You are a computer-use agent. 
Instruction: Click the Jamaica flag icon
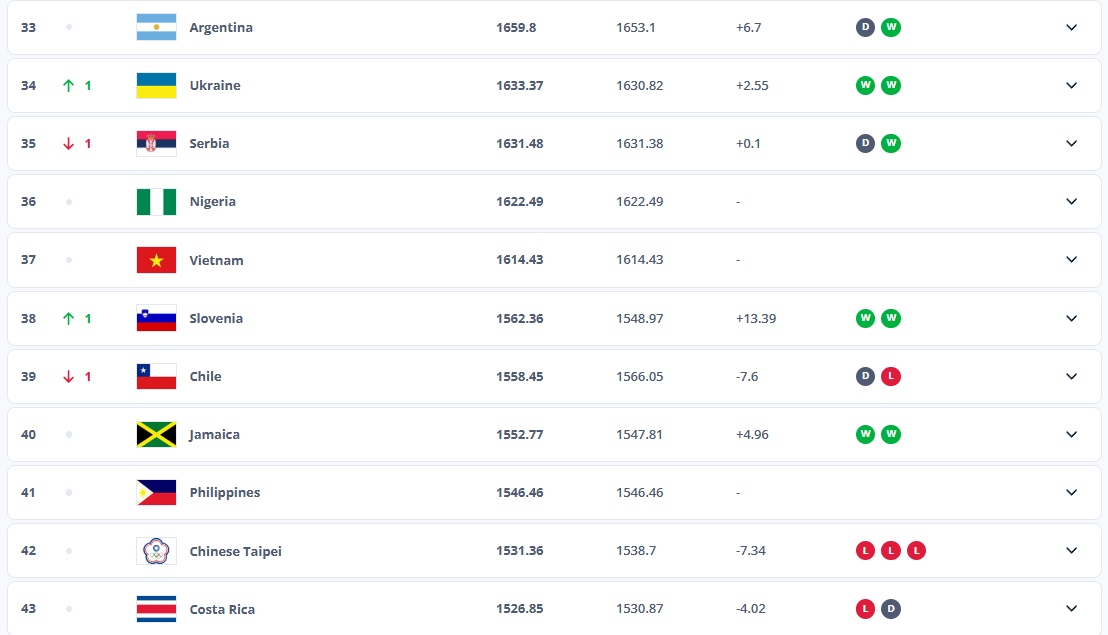point(156,434)
